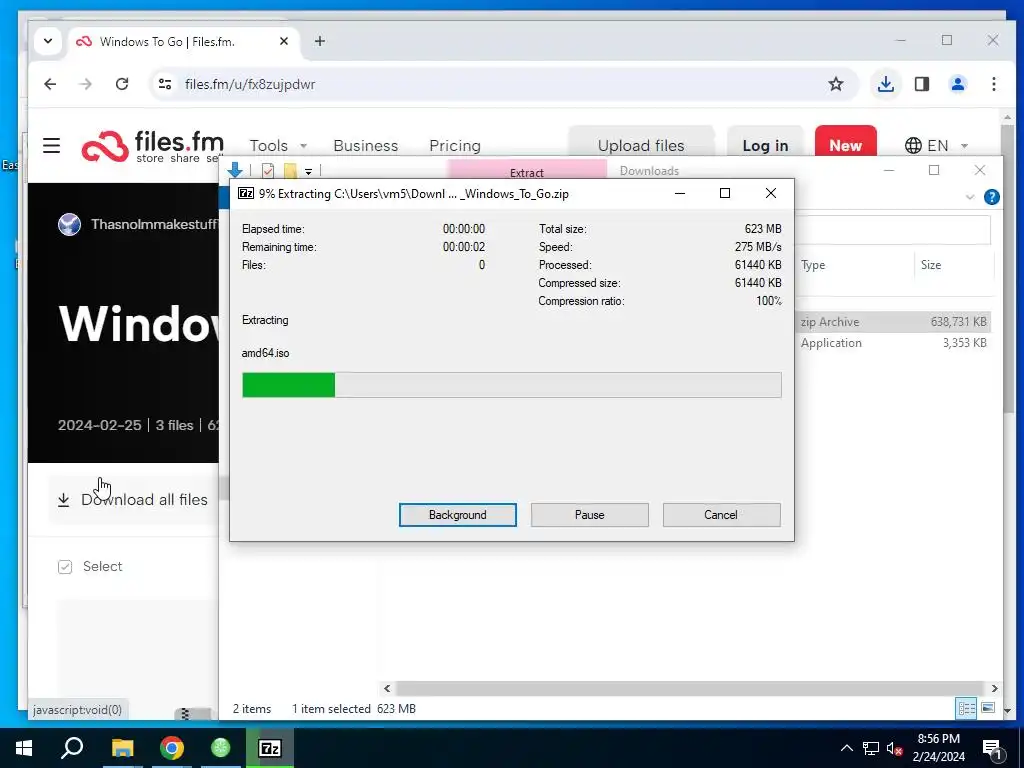
Task: Open the Pricing menu item
Action: [x=455, y=146]
